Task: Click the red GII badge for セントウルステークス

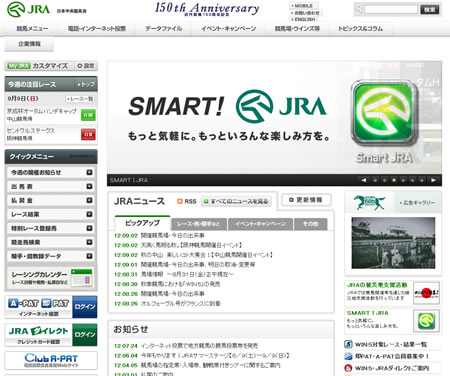Action: (88, 134)
